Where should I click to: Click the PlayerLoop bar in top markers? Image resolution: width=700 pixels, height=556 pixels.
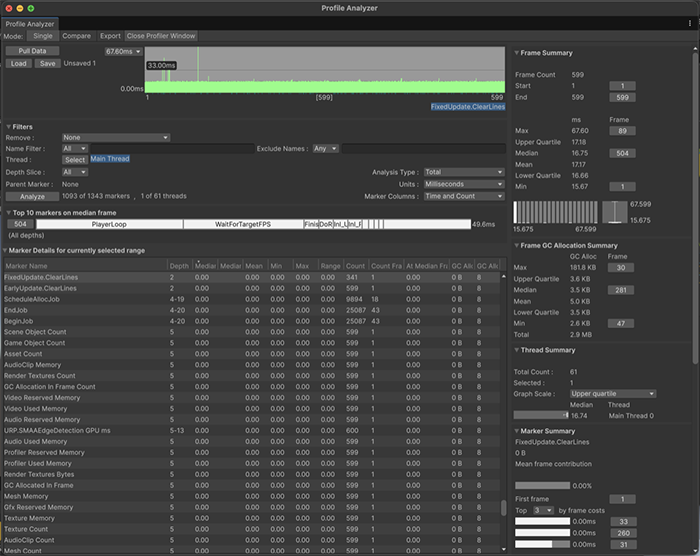[x=109, y=224]
